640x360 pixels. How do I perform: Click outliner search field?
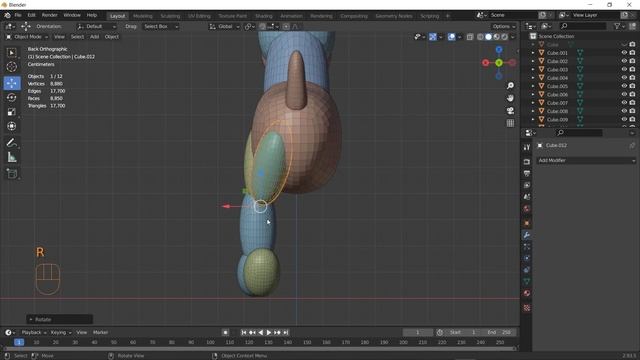click(x=583, y=26)
